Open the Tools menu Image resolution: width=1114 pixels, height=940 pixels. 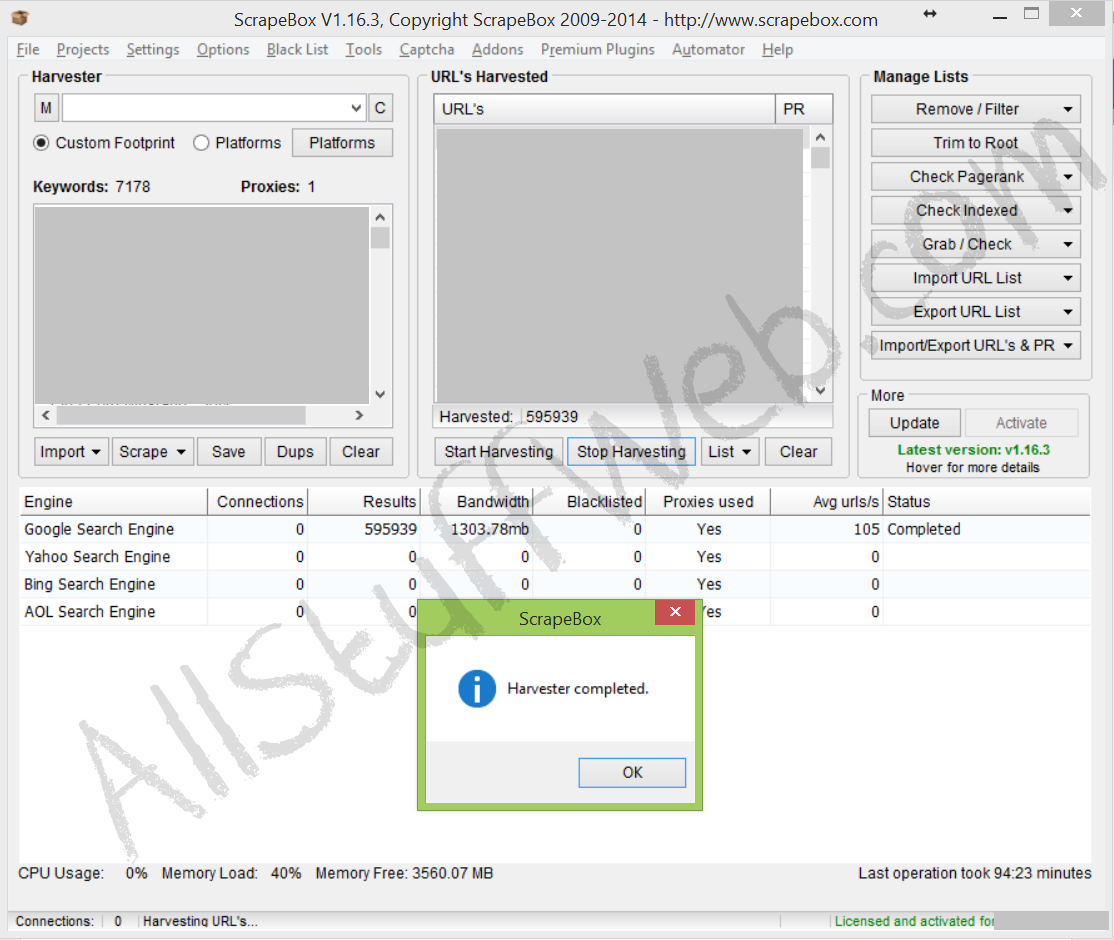(364, 50)
